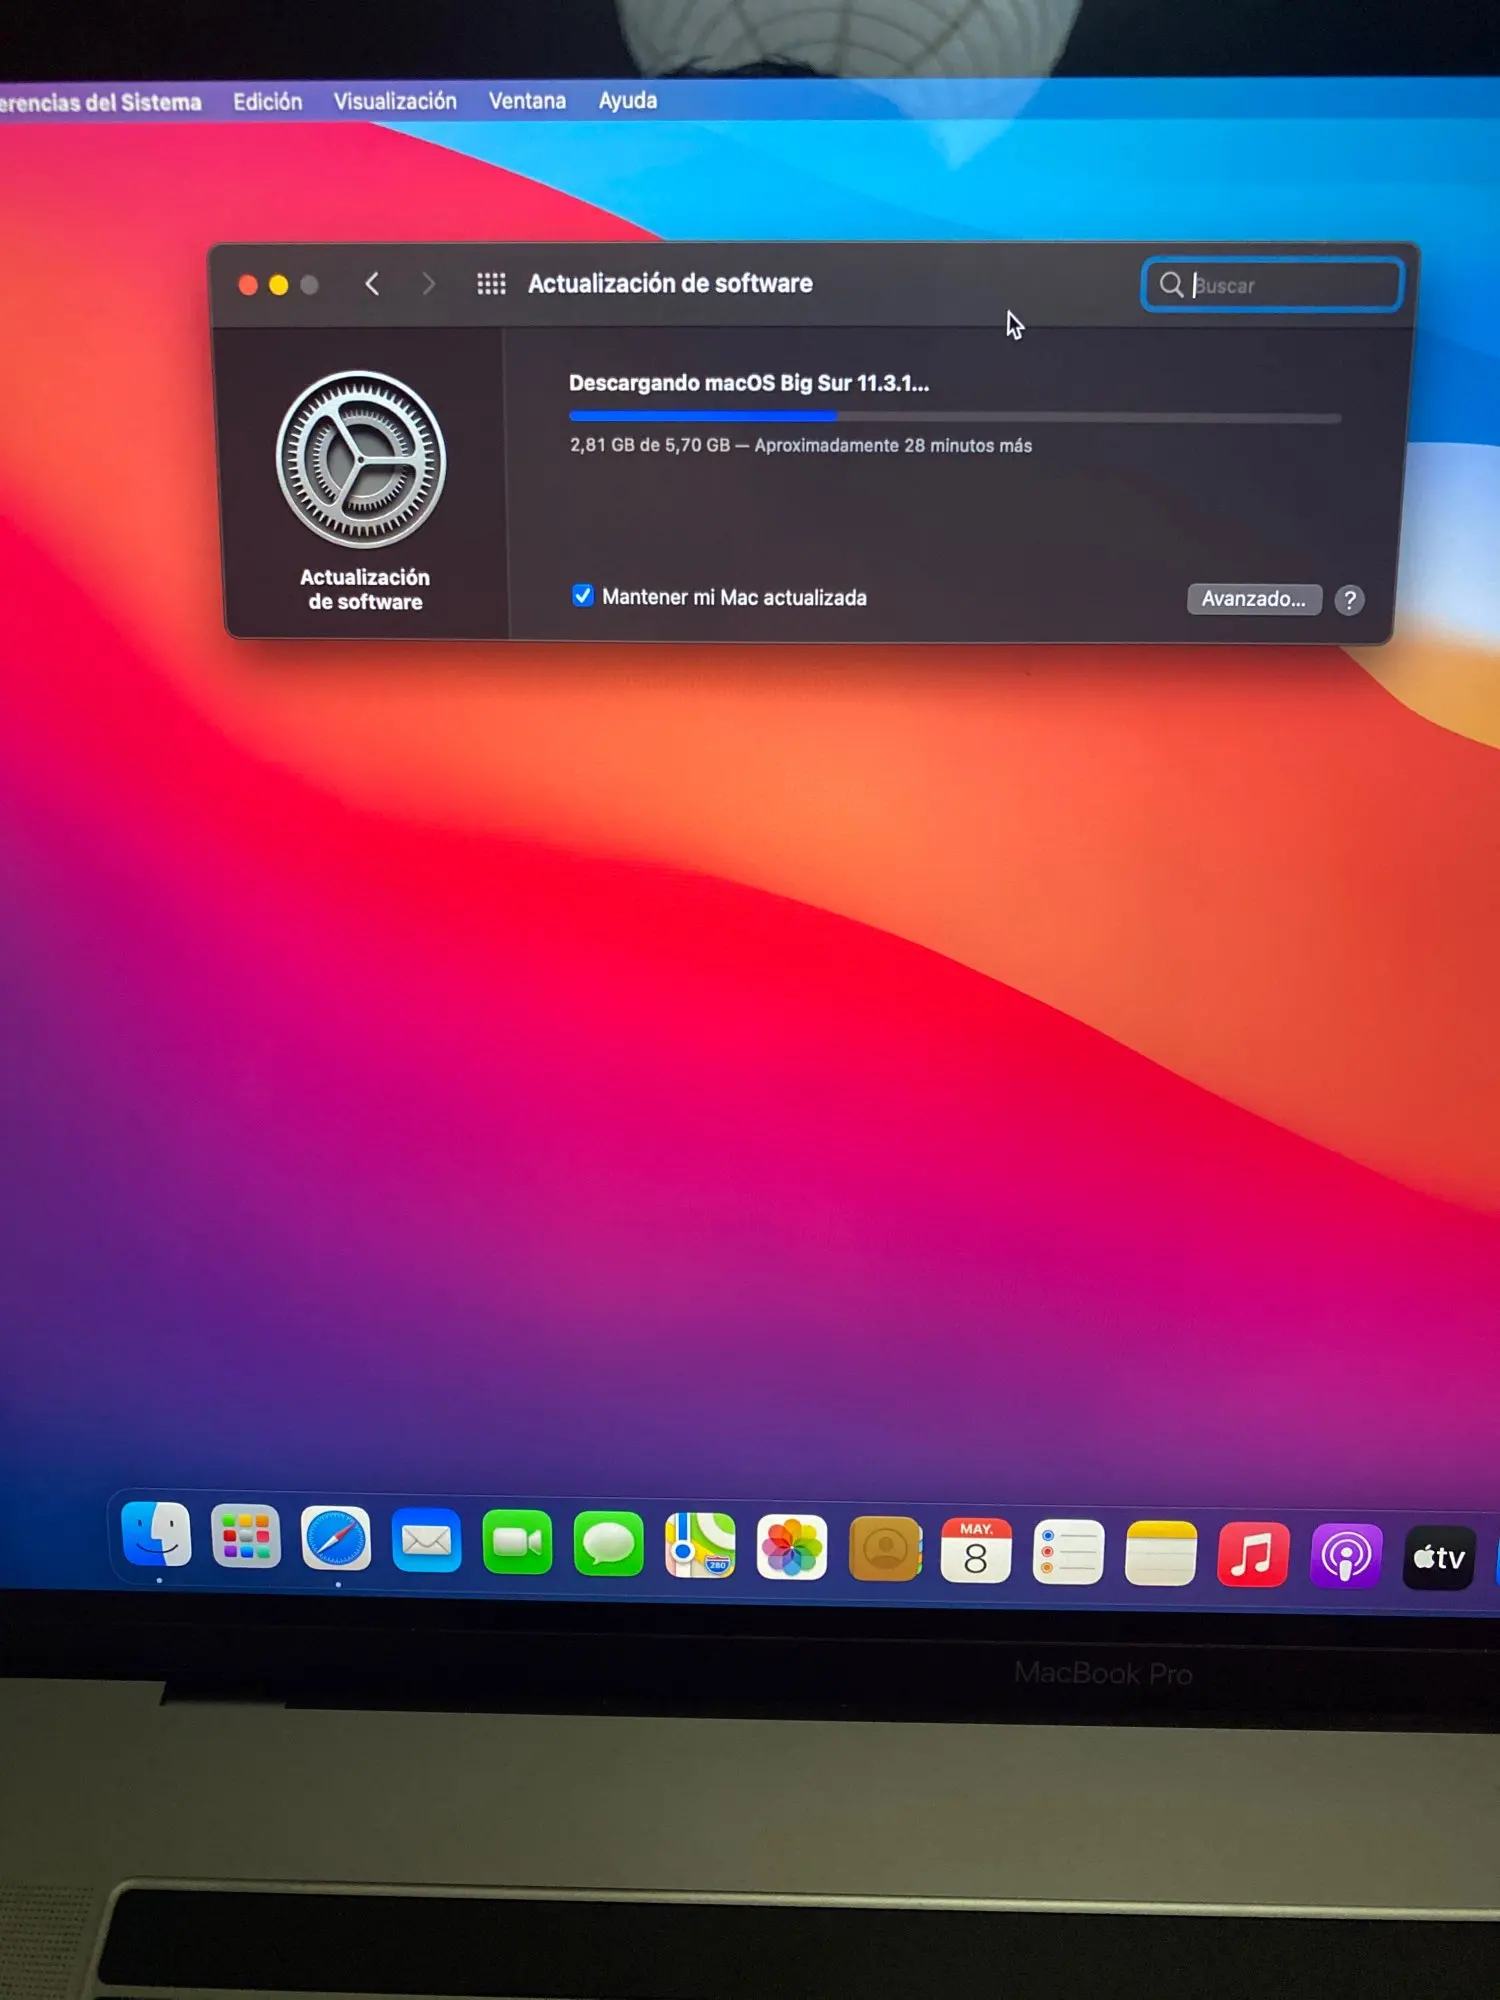Screen dimensions: 1500x2000
Task: Open the Visualización menu
Action: [395, 101]
